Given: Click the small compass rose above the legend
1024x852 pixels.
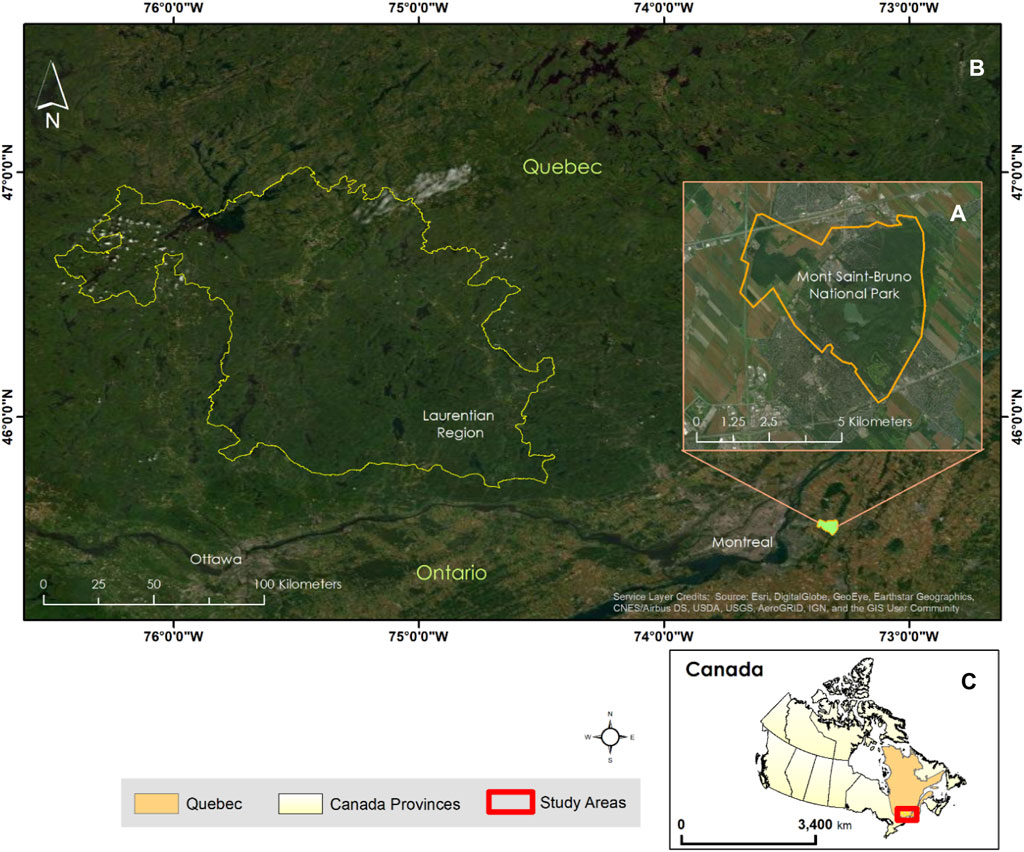Looking at the screenshot, I should tap(610, 737).
